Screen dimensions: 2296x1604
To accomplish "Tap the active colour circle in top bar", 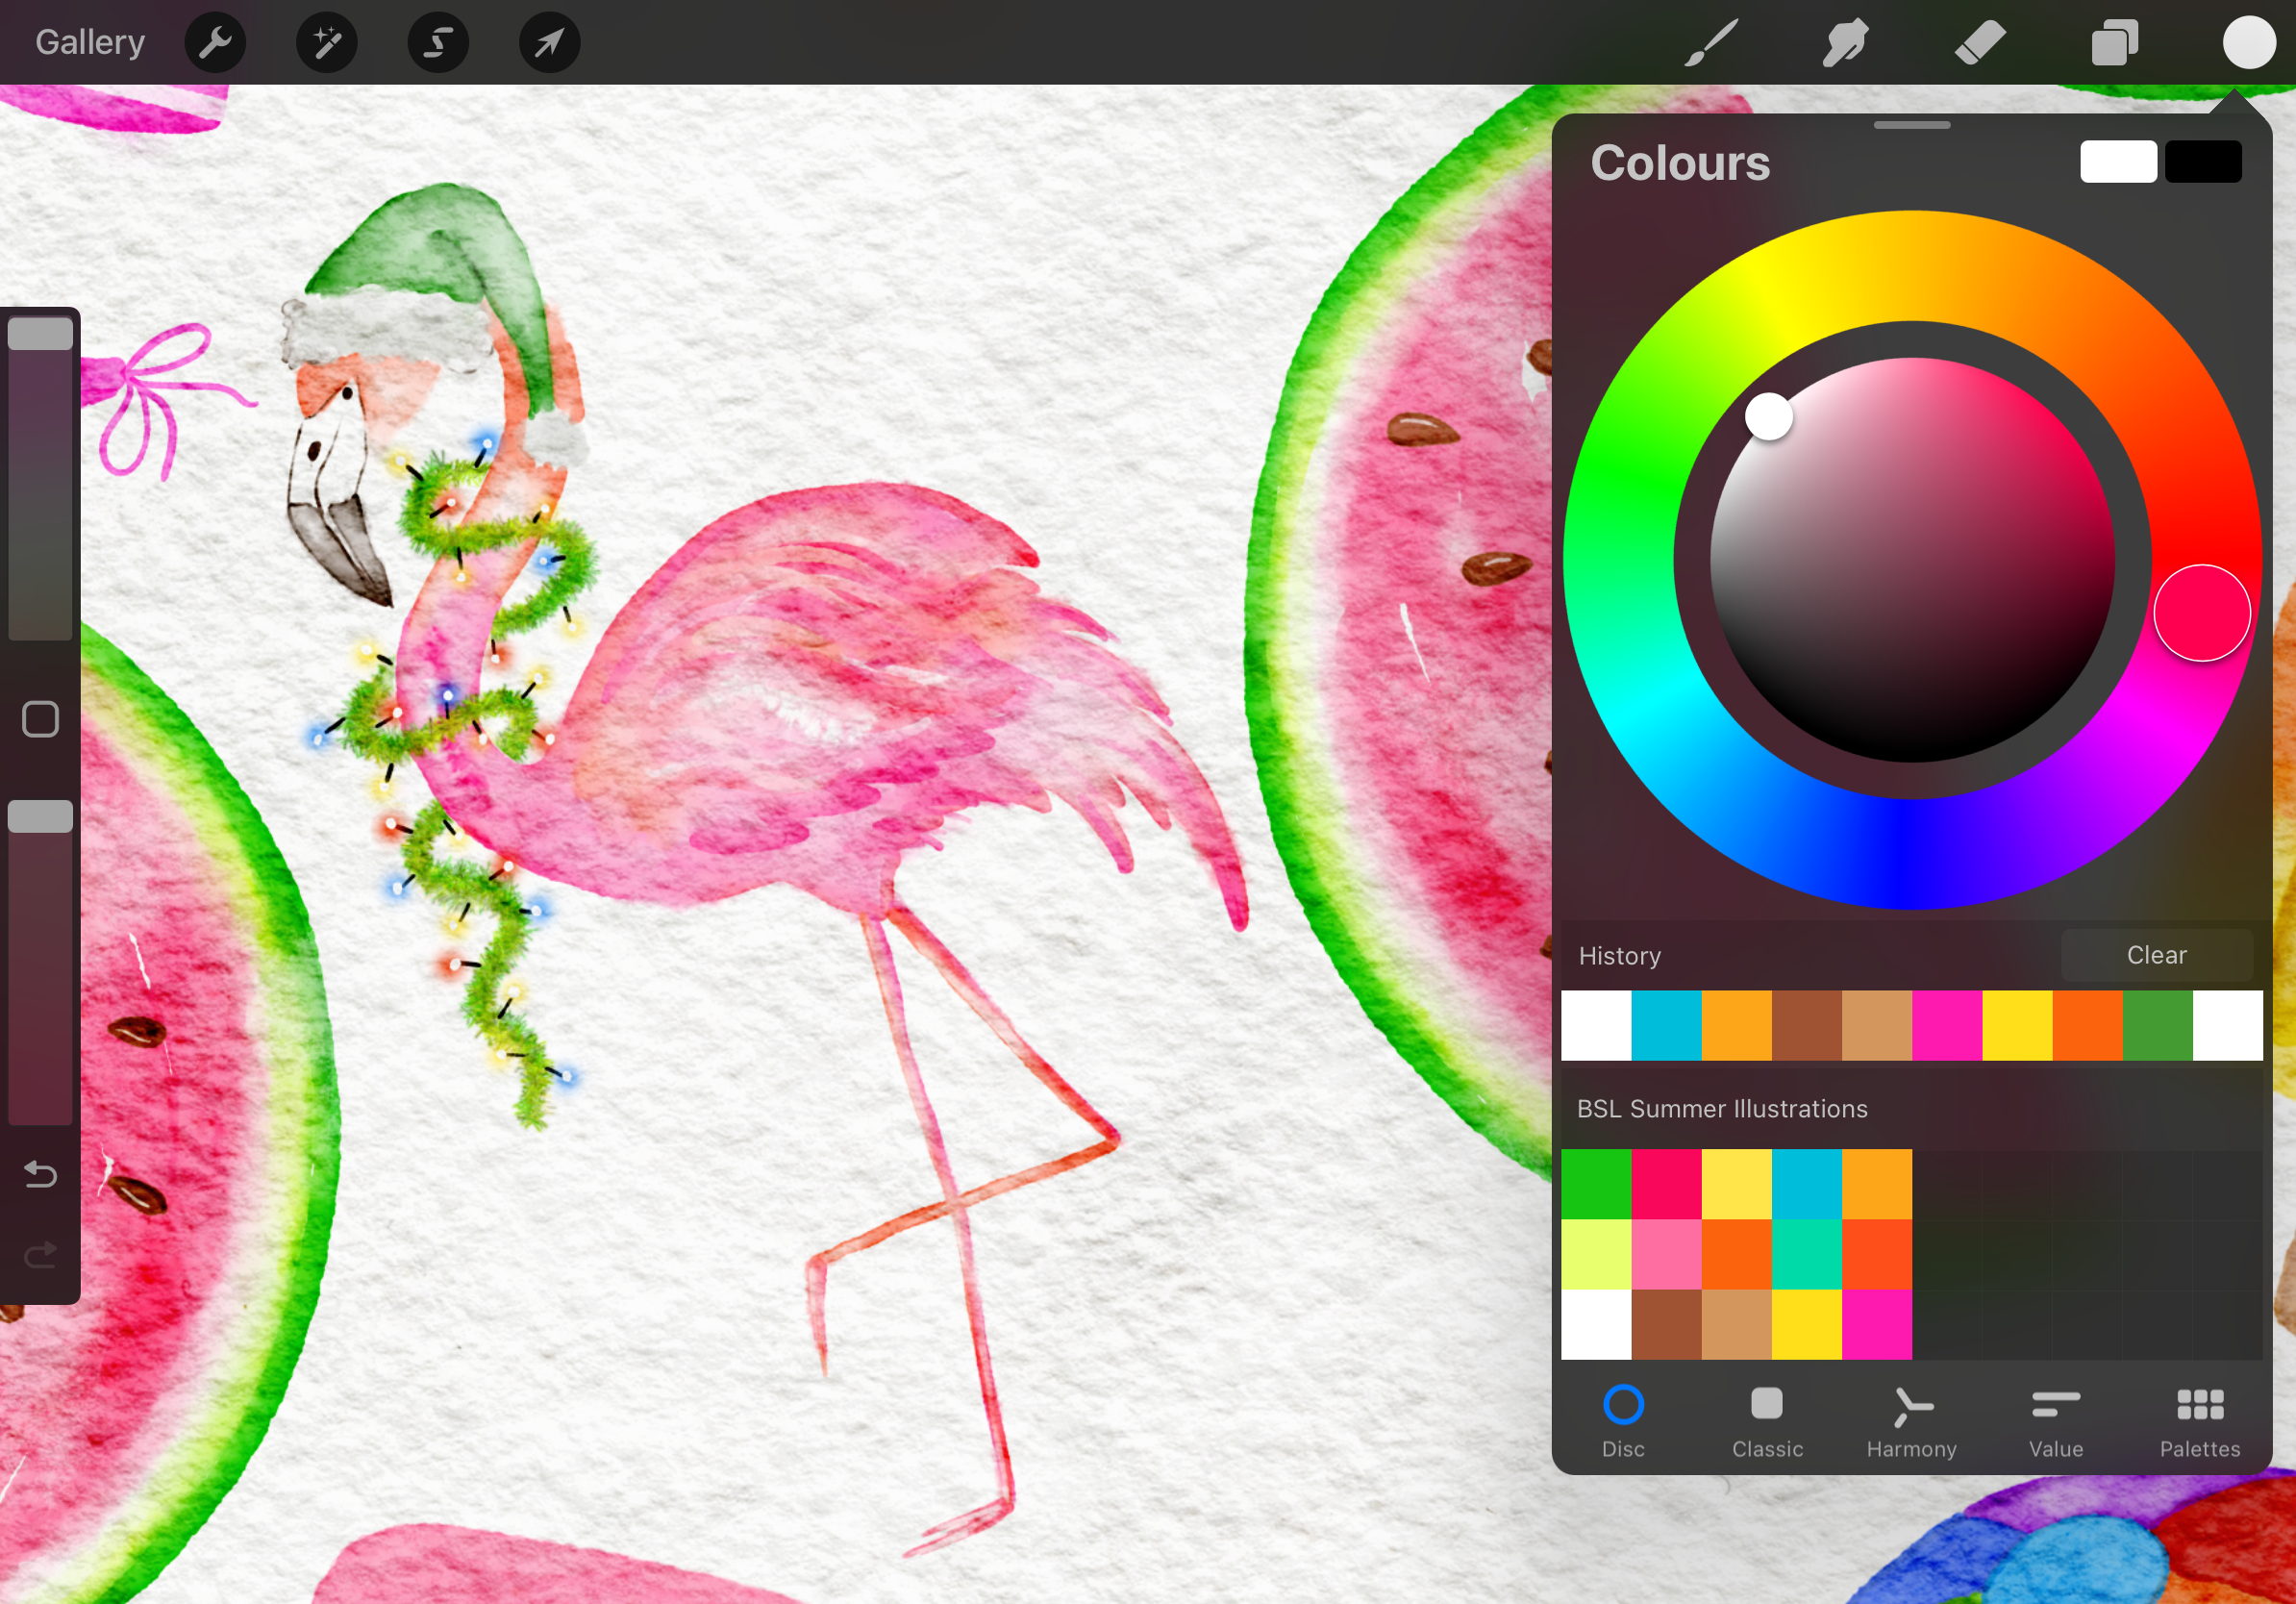I will (2249, 43).
